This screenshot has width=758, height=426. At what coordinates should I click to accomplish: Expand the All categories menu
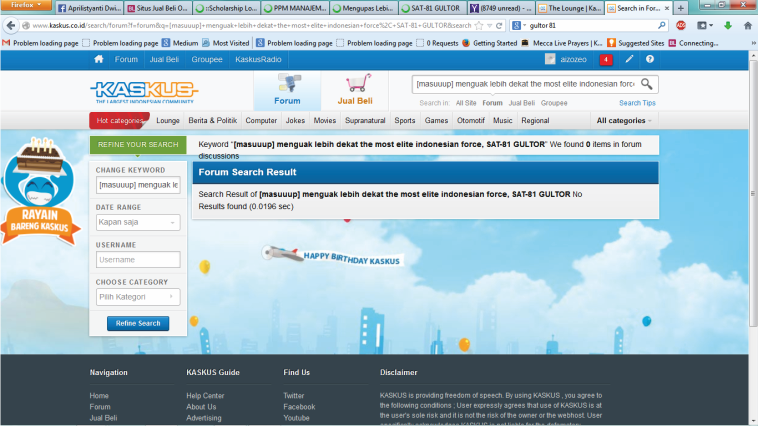pos(624,120)
